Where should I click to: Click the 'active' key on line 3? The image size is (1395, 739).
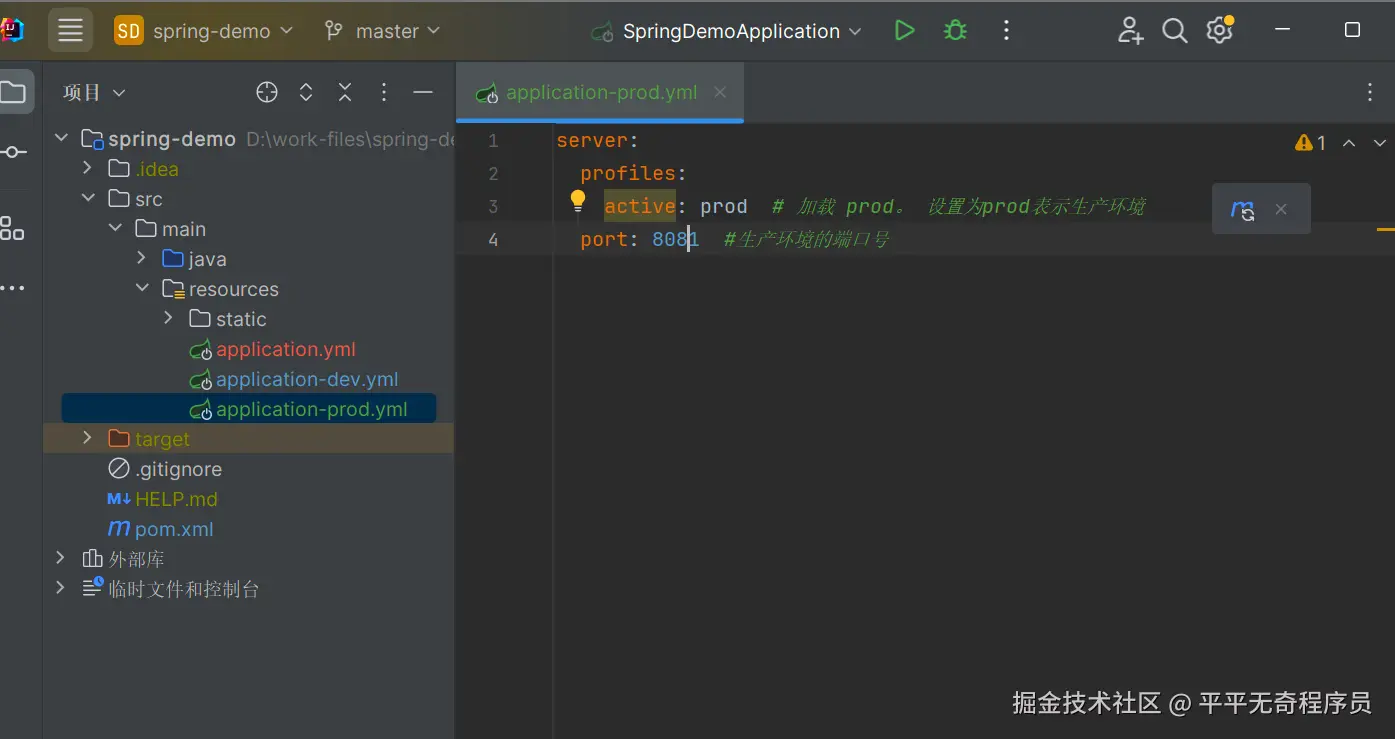point(640,206)
